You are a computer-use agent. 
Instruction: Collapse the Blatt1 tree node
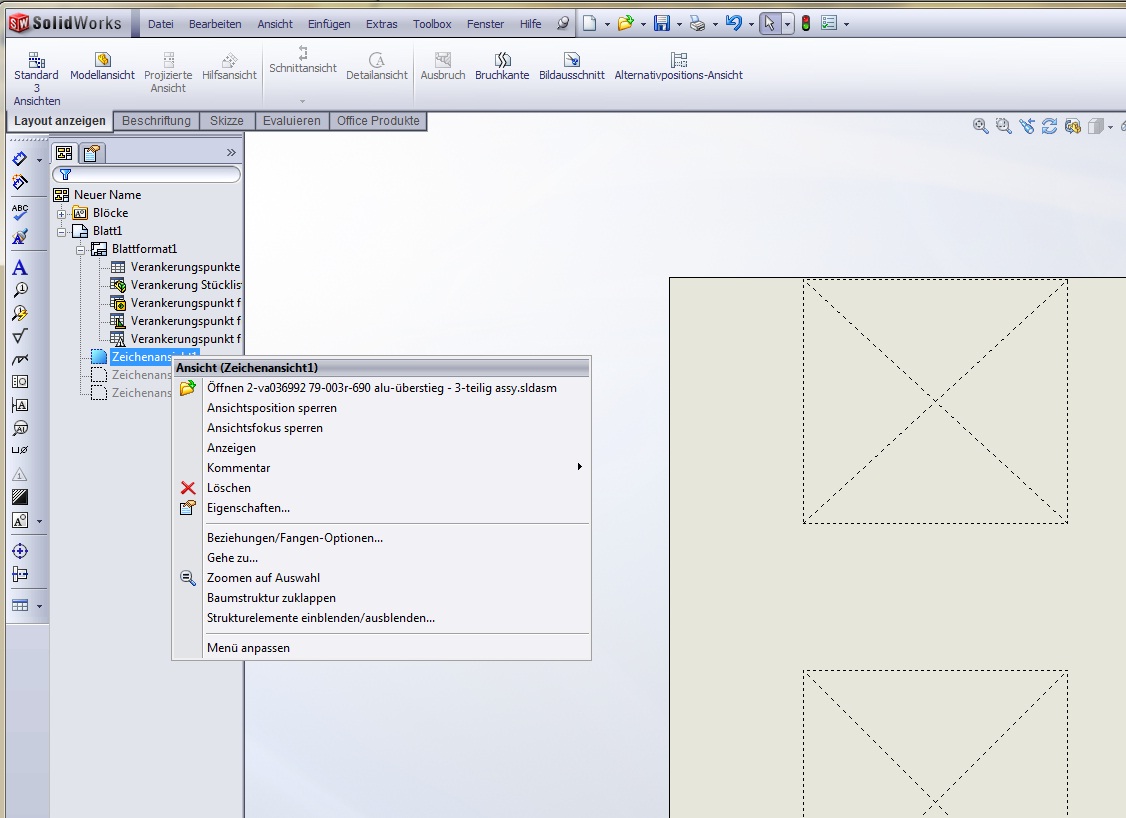coord(62,231)
